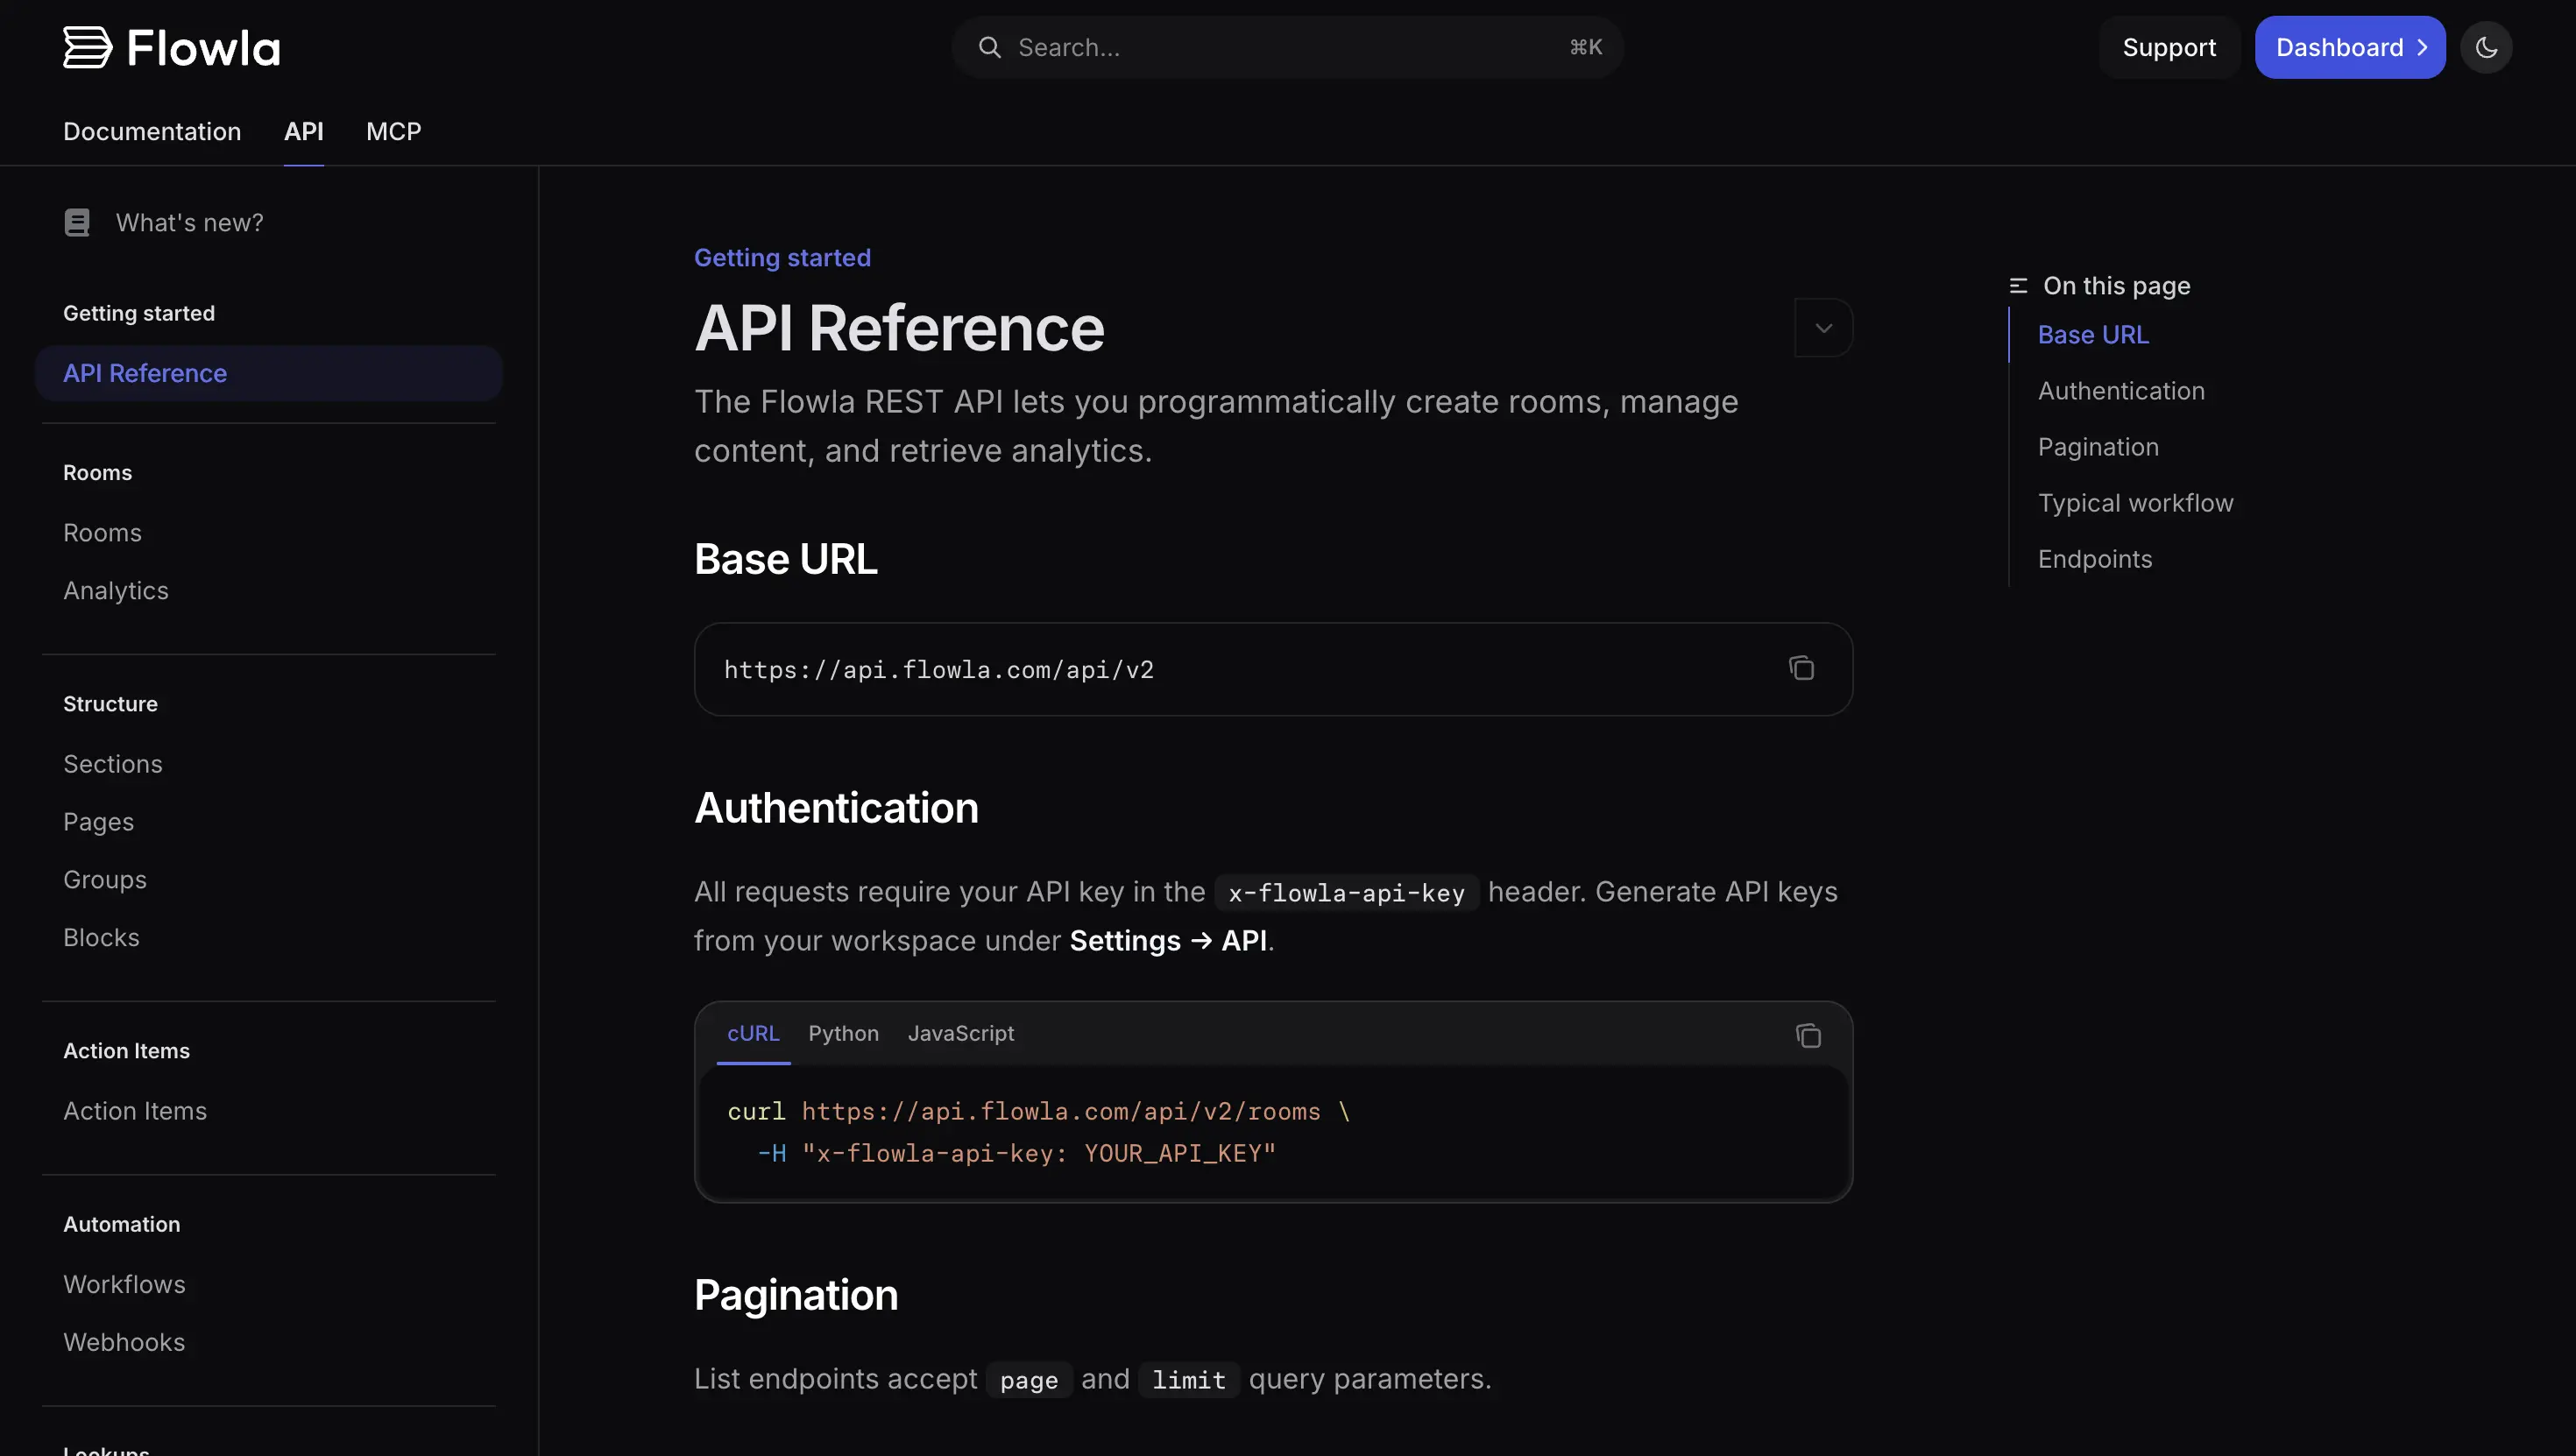Jump to Typical workflow section

2135,503
